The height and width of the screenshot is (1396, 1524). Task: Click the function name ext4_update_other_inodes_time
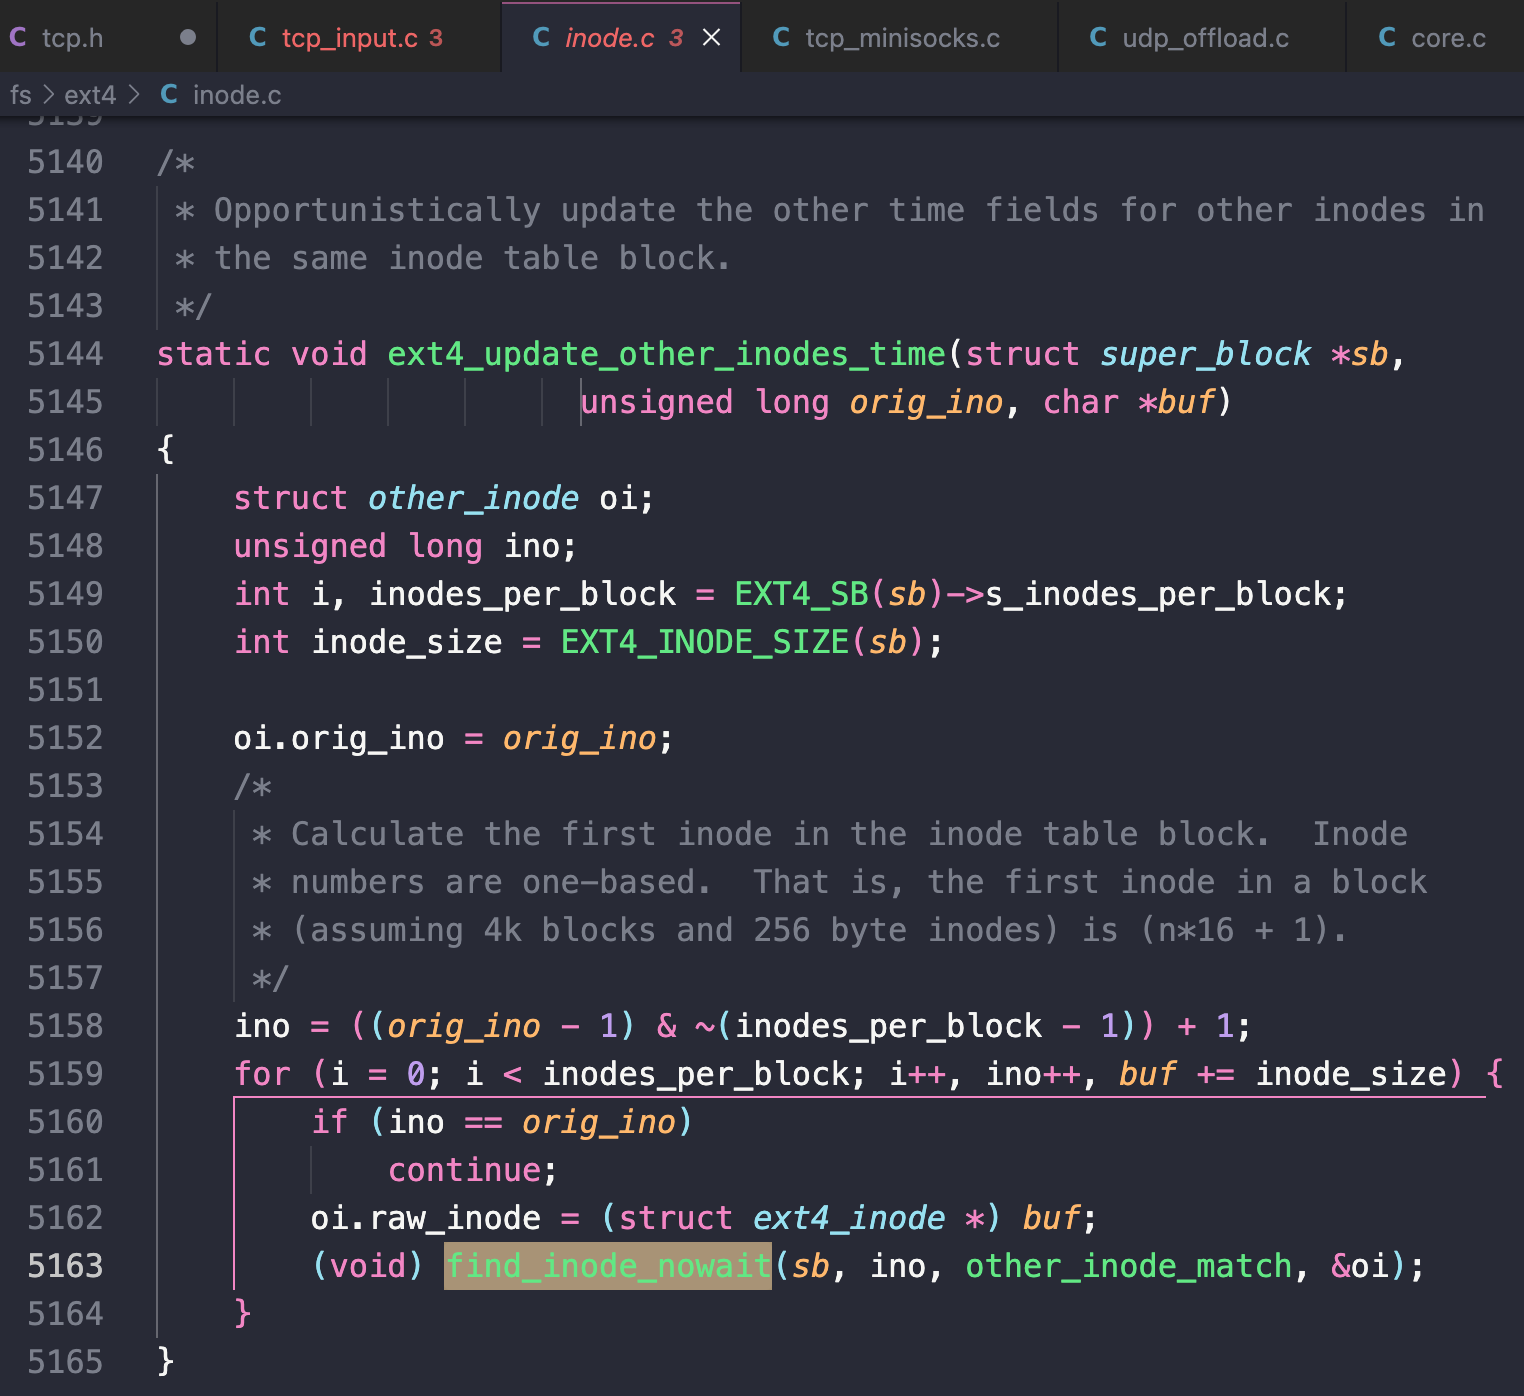pyautogui.click(x=666, y=354)
